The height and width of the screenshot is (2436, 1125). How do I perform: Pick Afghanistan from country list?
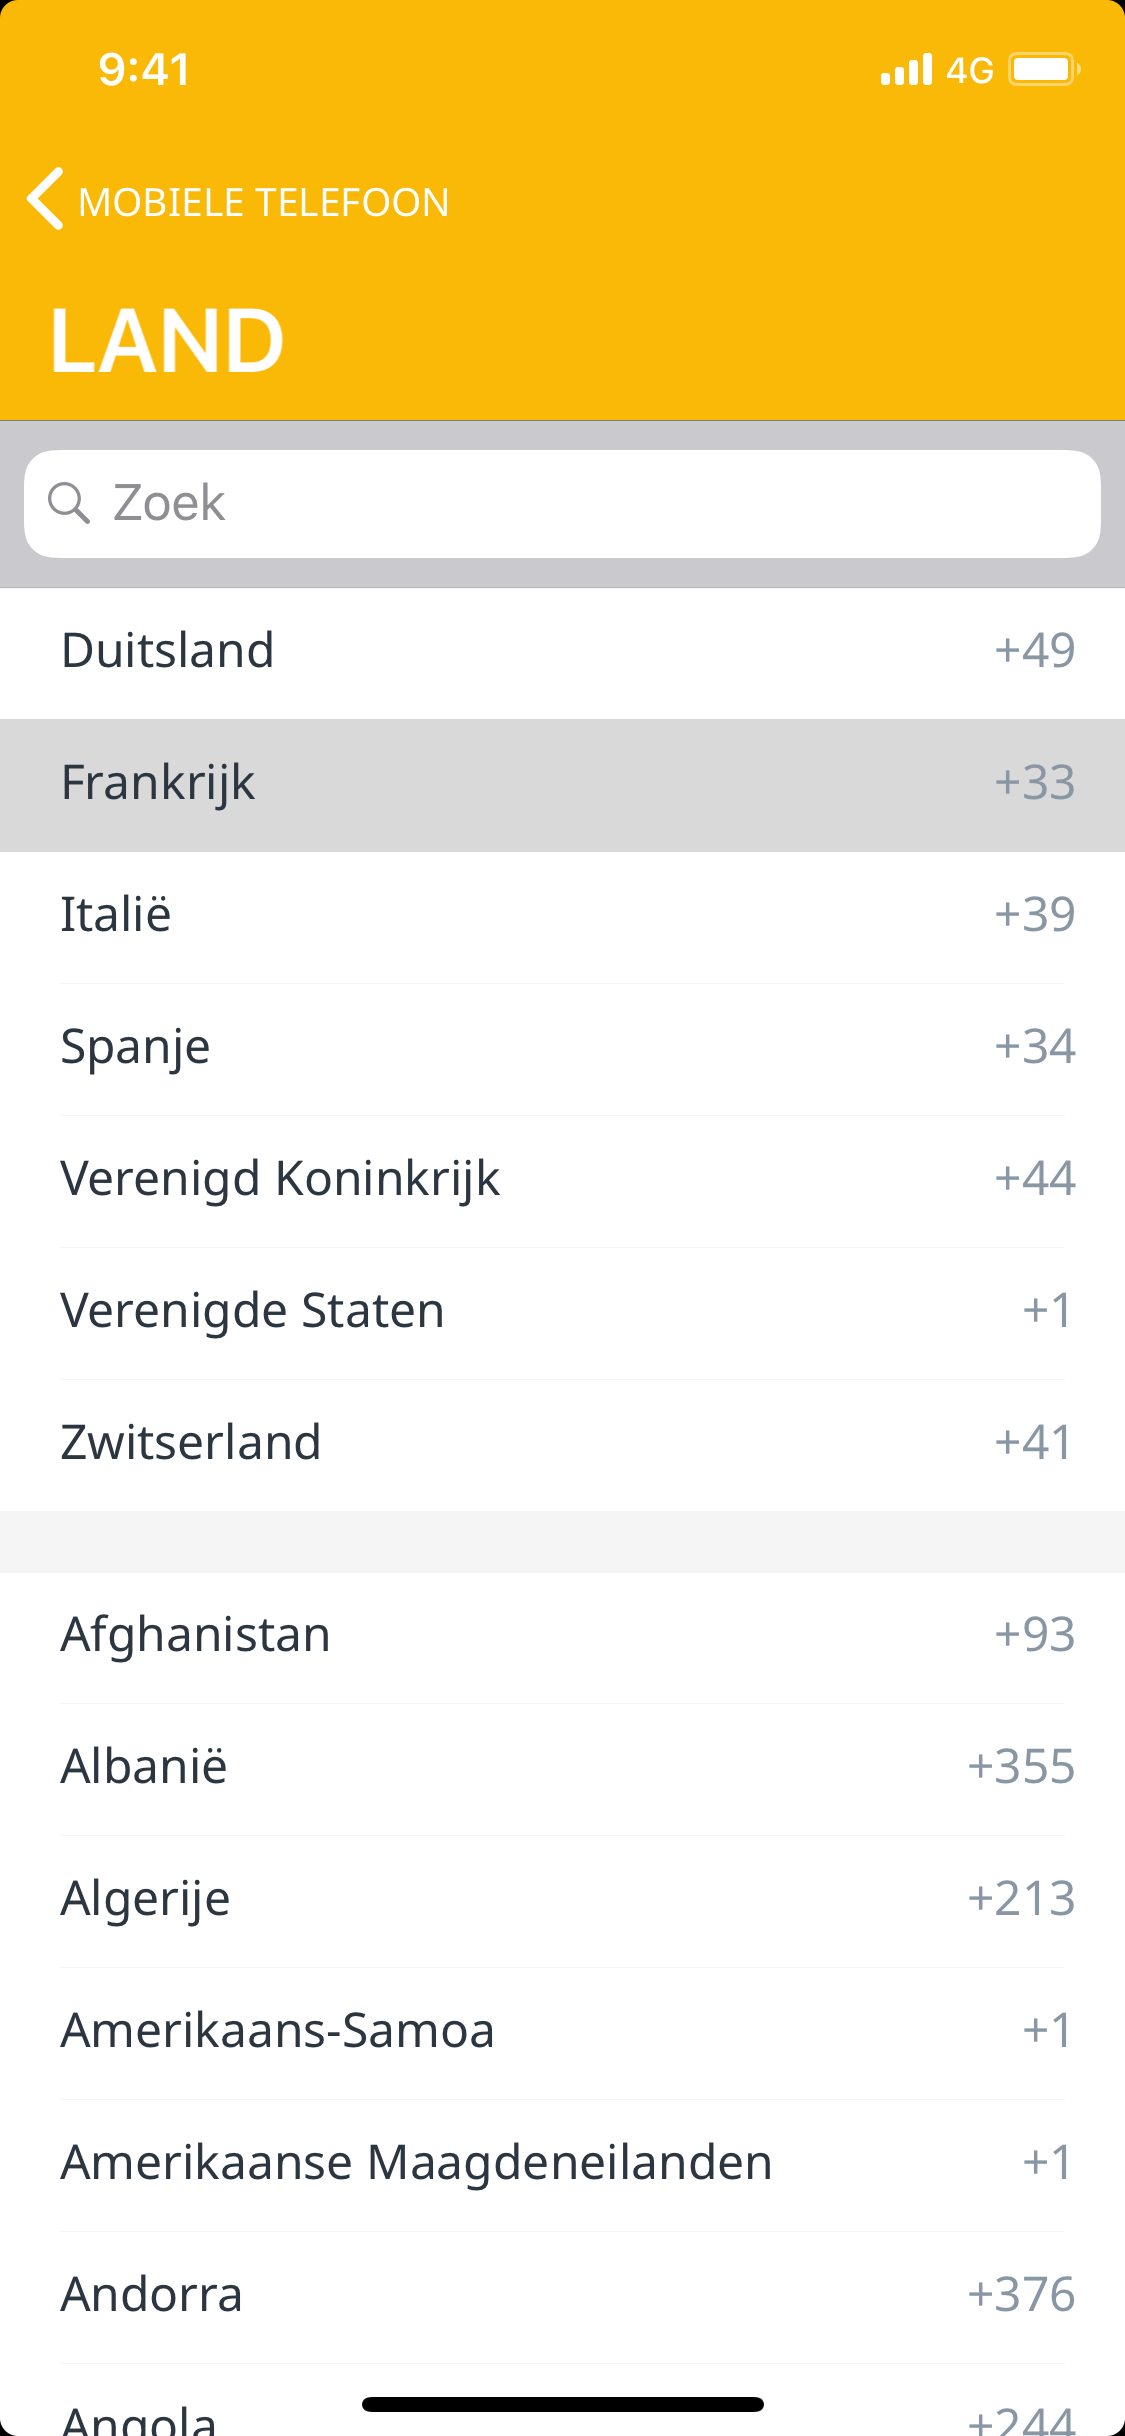[x=562, y=1635]
